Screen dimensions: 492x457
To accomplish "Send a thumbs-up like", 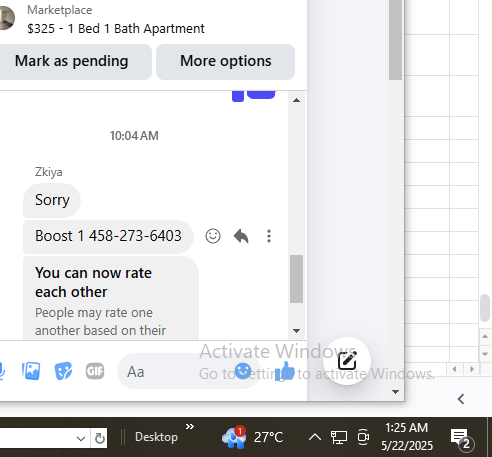I will tap(285, 371).
